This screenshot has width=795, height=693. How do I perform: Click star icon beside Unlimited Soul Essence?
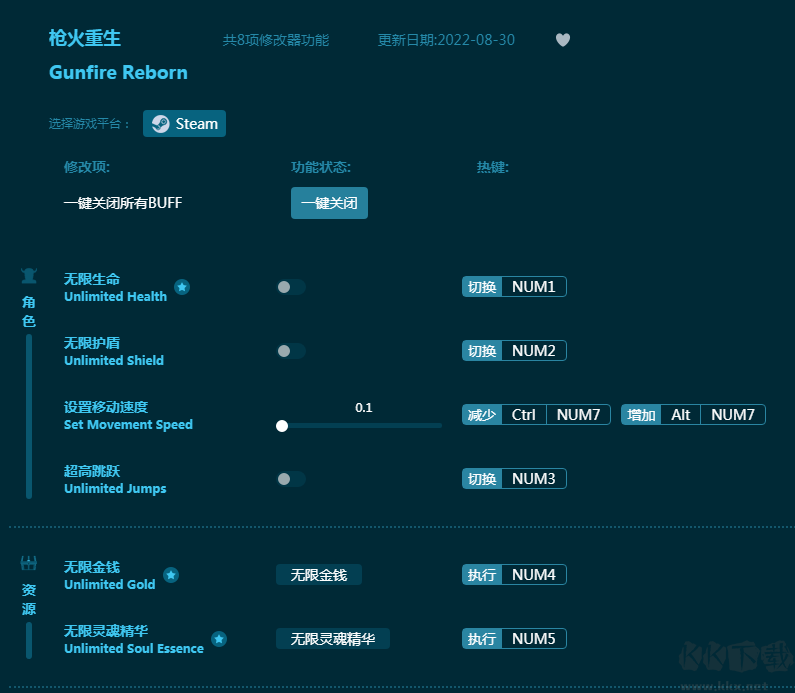[219, 639]
